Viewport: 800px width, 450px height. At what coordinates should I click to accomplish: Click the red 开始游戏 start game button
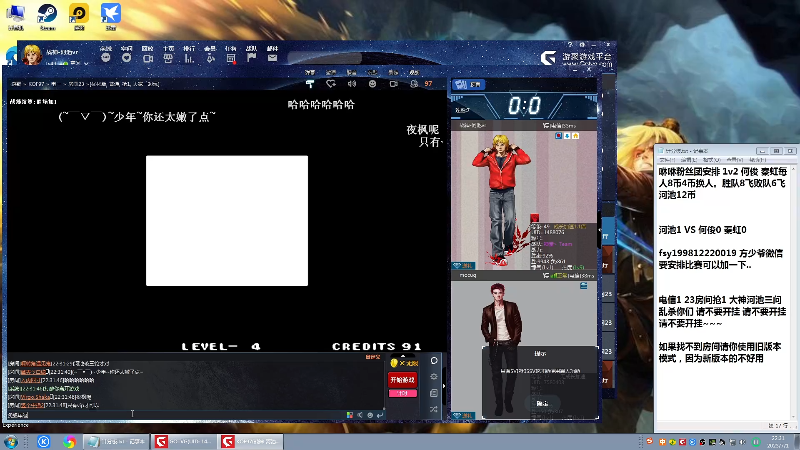tap(403, 380)
